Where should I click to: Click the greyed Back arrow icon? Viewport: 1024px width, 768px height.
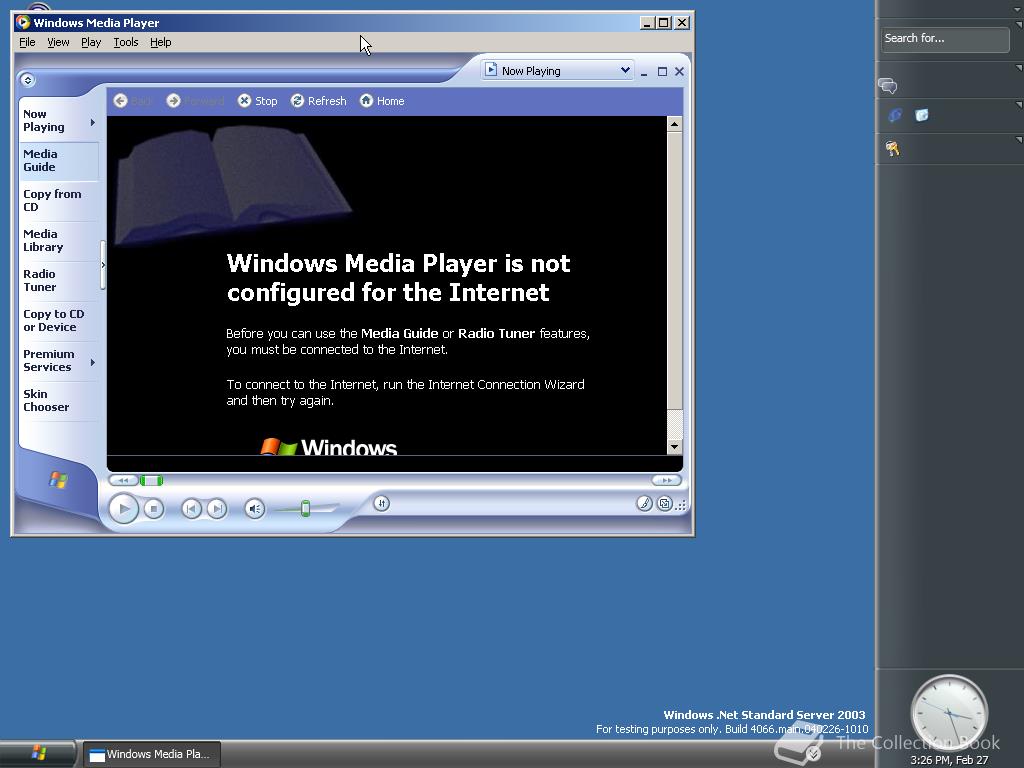pyautogui.click(x=120, y=101)
